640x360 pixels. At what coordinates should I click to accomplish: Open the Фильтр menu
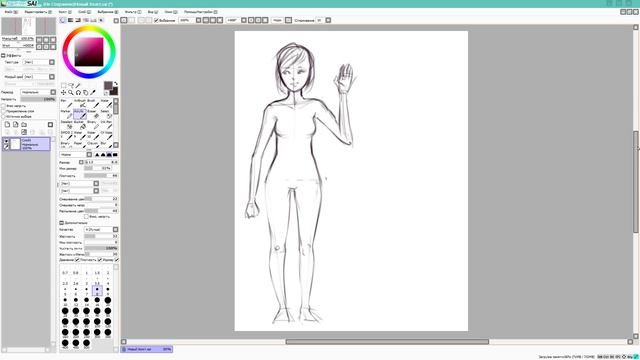click(x=133, y=12)
